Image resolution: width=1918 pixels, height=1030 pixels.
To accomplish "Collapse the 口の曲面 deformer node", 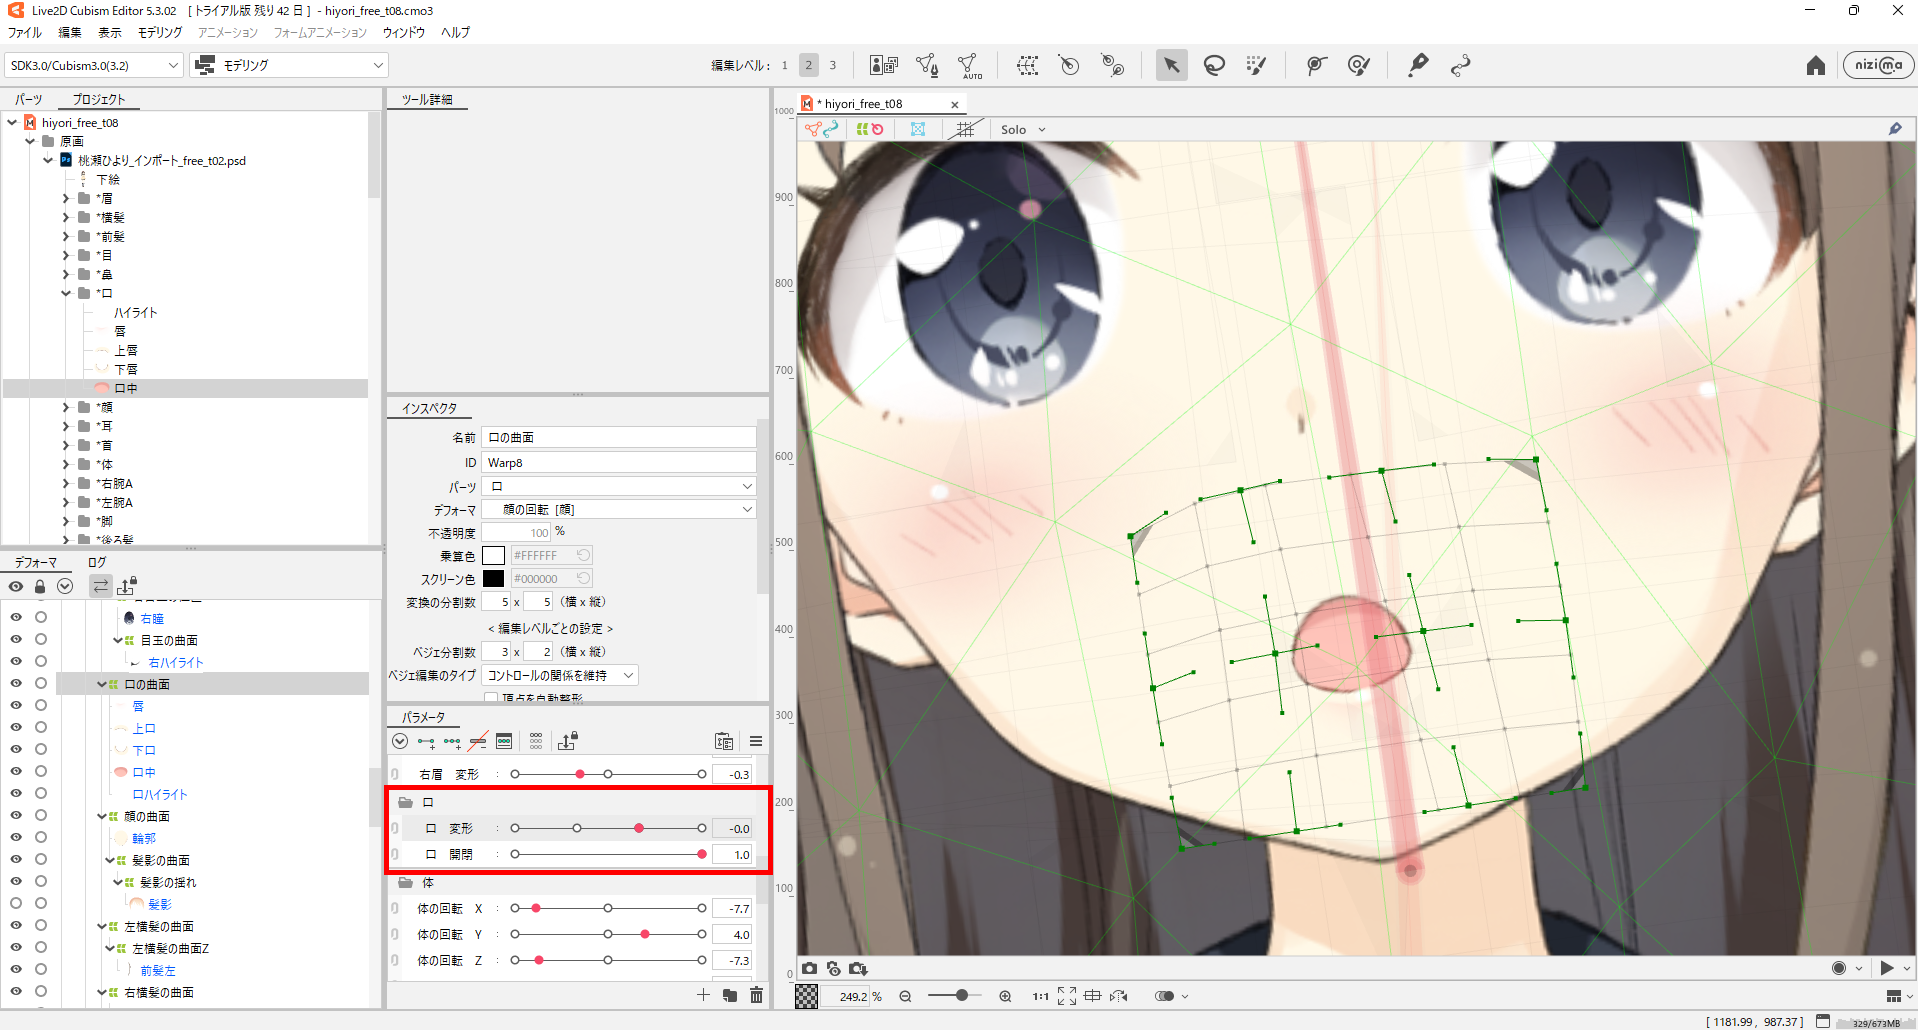I will (101, 684).
